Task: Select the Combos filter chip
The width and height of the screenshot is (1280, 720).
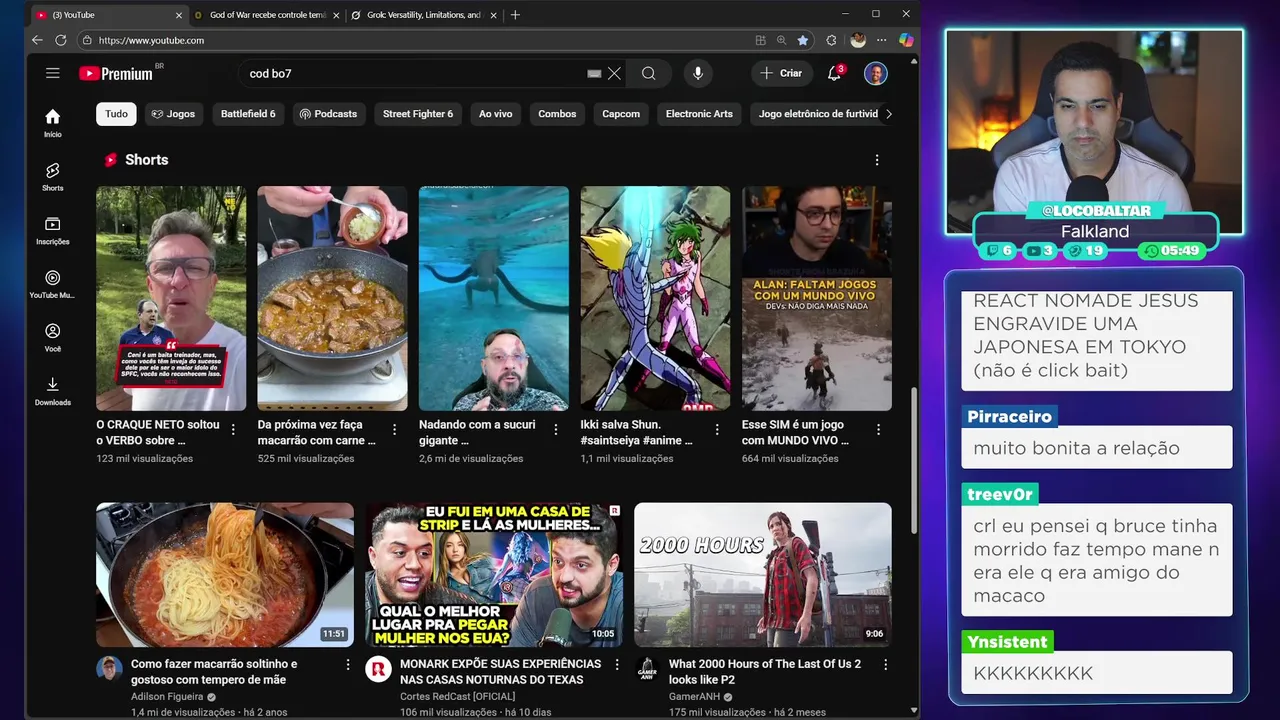Action: pyautogui.click(x=557, y=114)
